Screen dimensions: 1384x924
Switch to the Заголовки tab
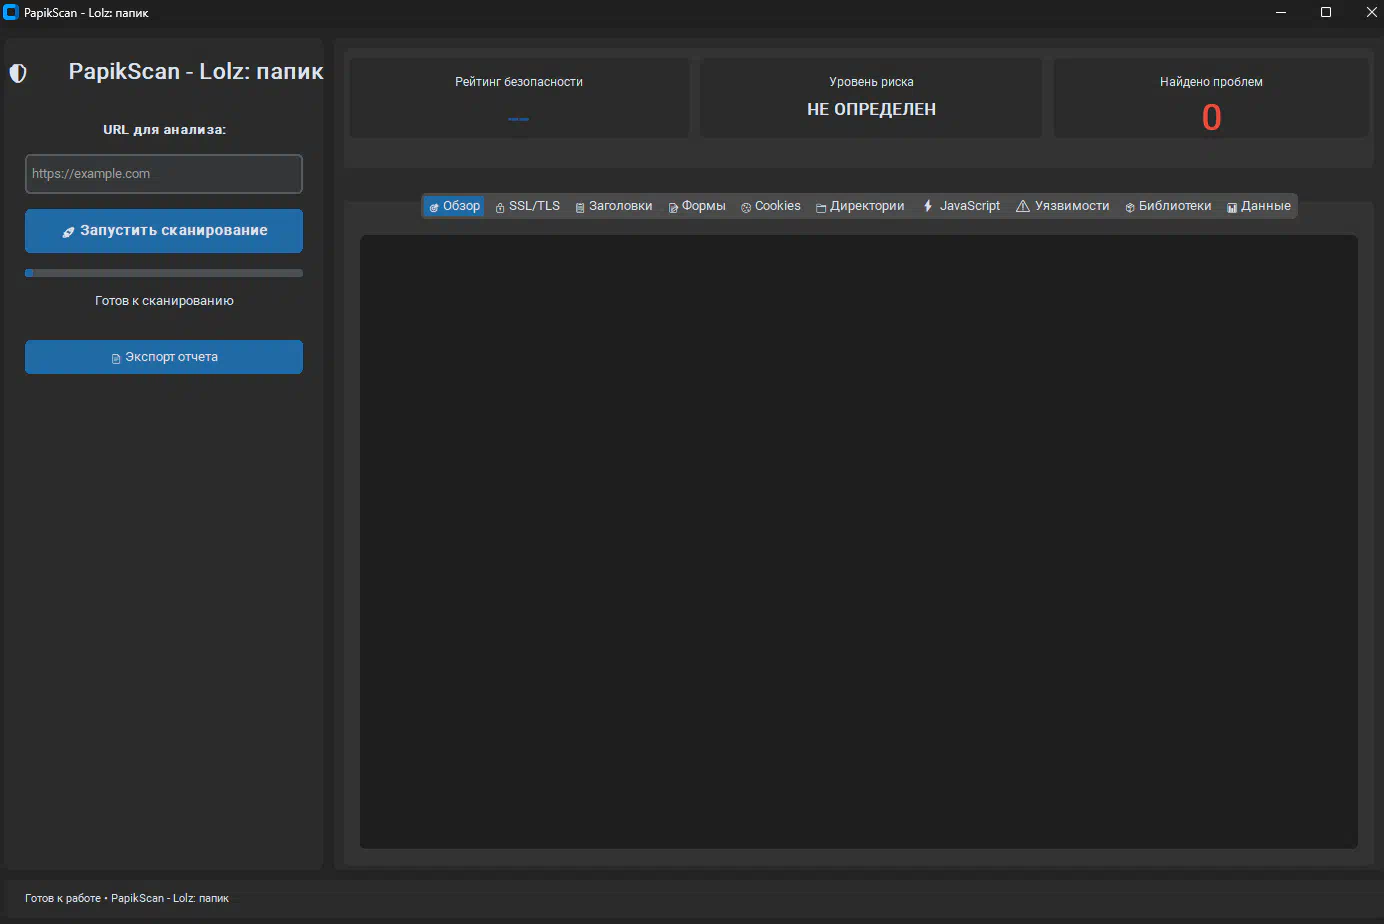click(x=614, y=206)
